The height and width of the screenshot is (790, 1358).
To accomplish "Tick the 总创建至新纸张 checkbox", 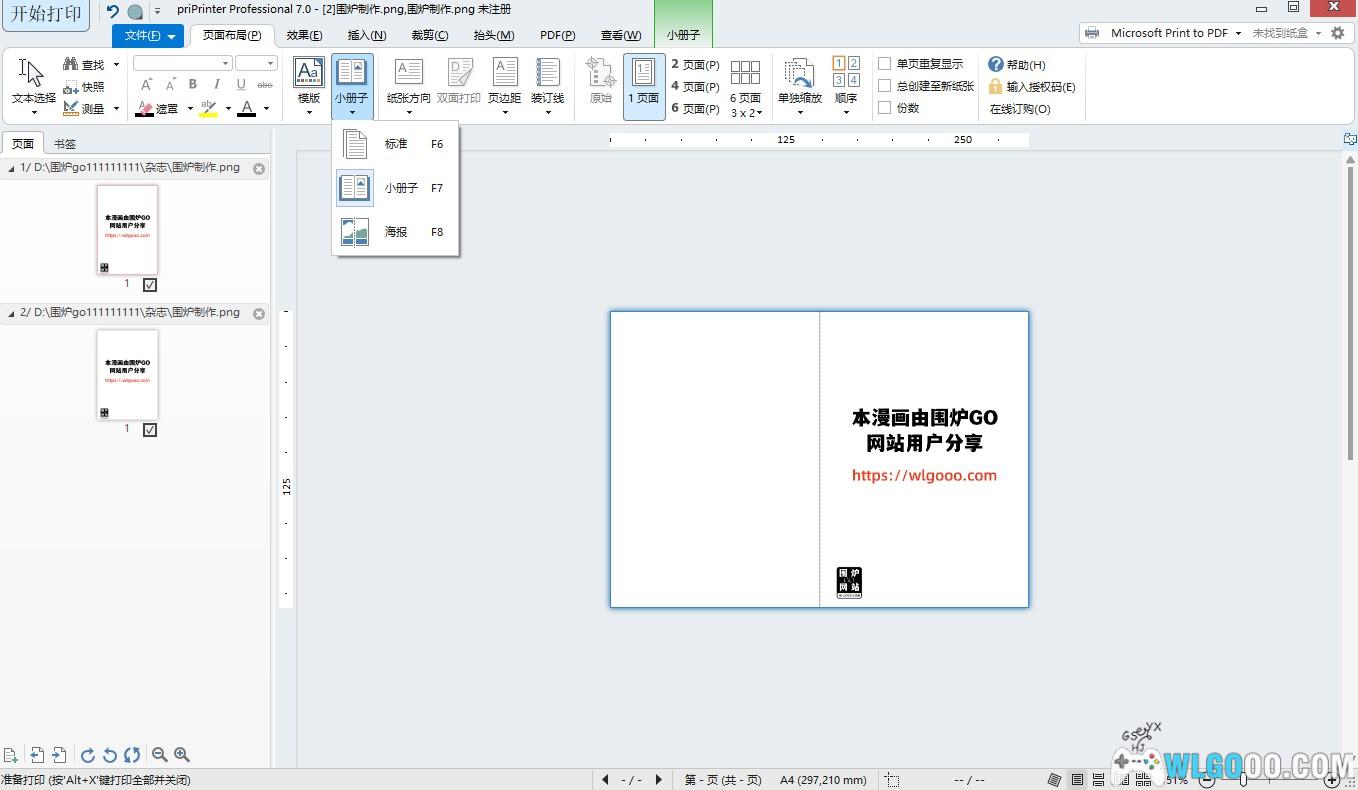I will [x=885, y=86].
